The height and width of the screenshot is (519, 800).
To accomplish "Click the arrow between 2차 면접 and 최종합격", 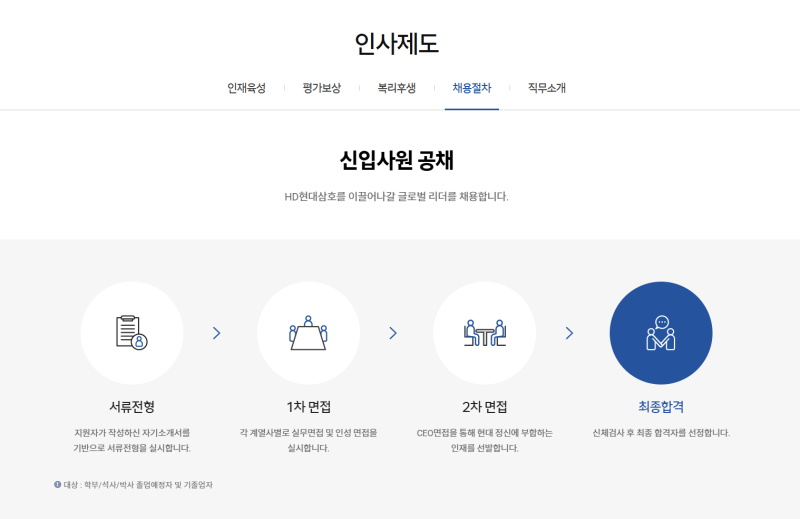I will [569, 333].
